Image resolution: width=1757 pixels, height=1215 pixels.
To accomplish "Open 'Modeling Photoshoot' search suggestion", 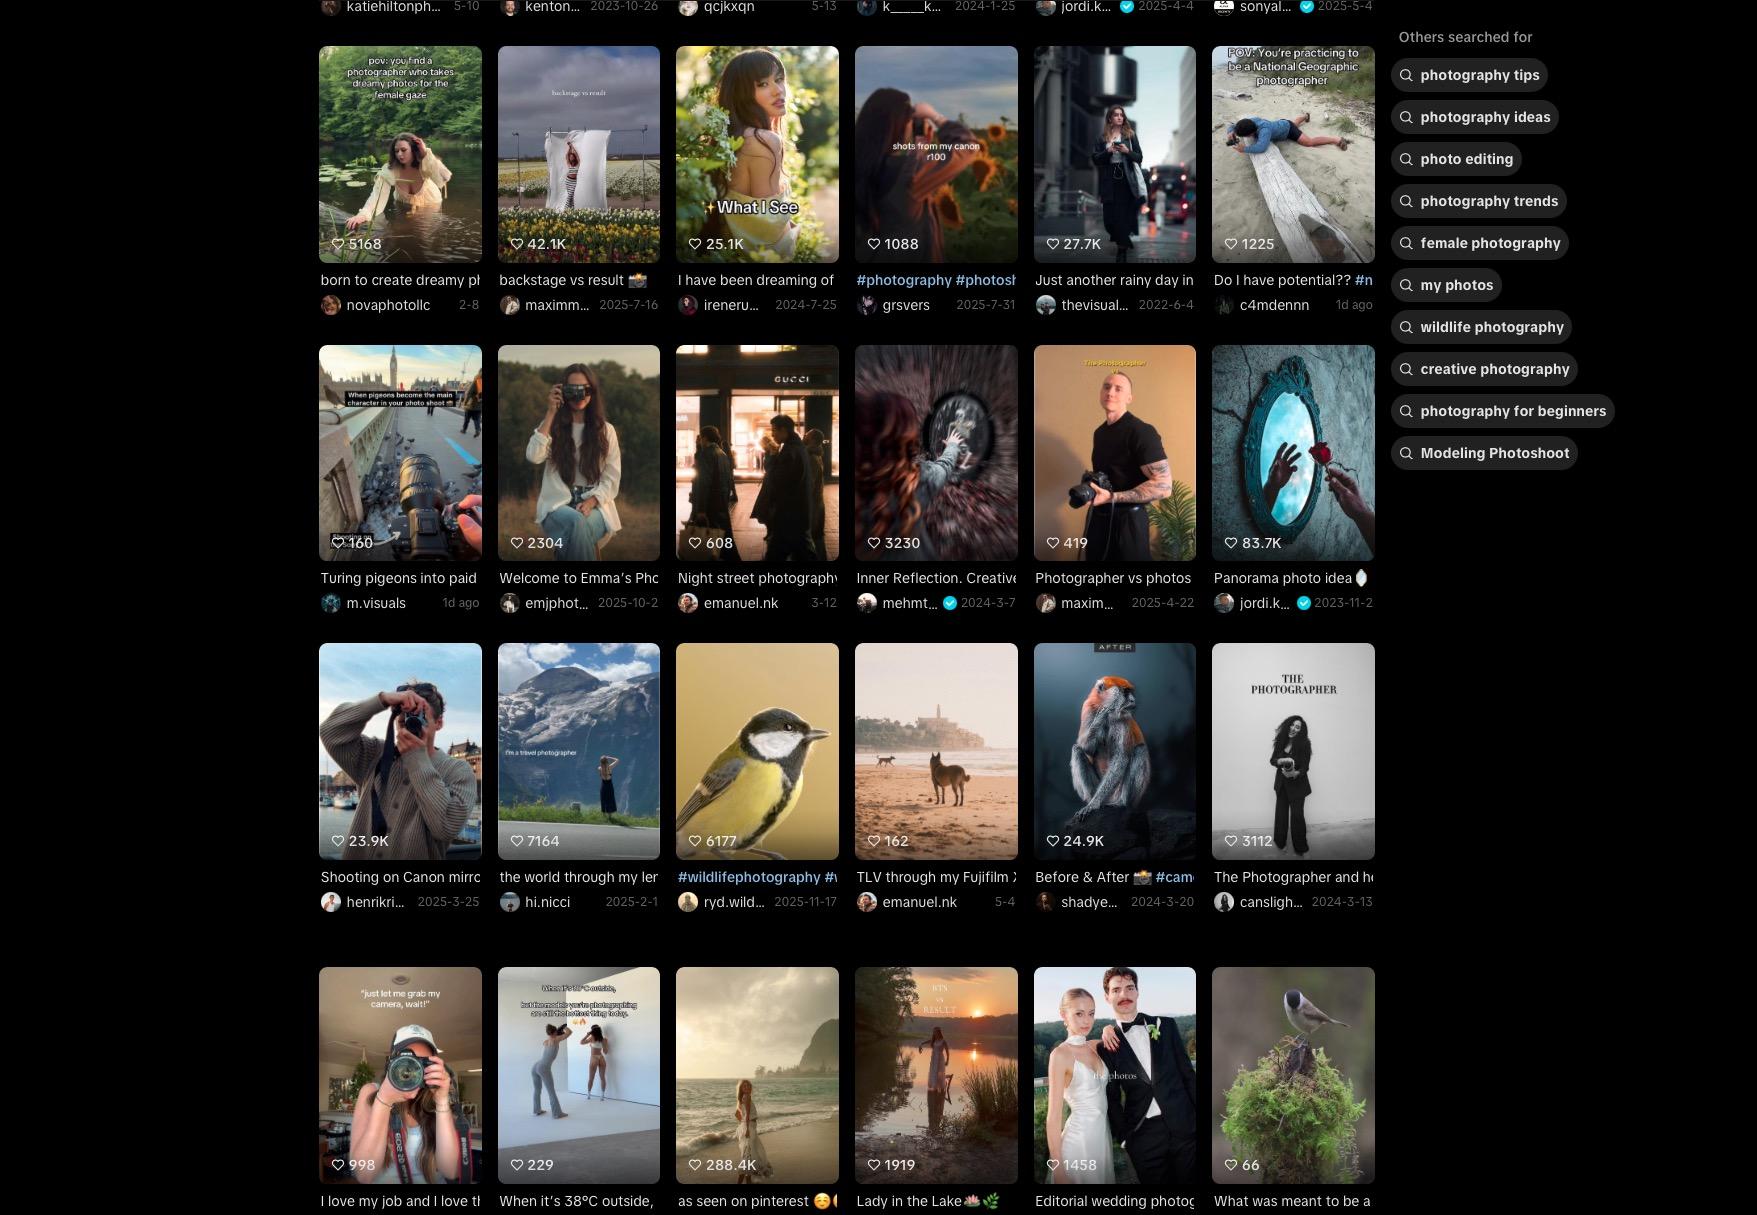I will tap(1484, 453).
